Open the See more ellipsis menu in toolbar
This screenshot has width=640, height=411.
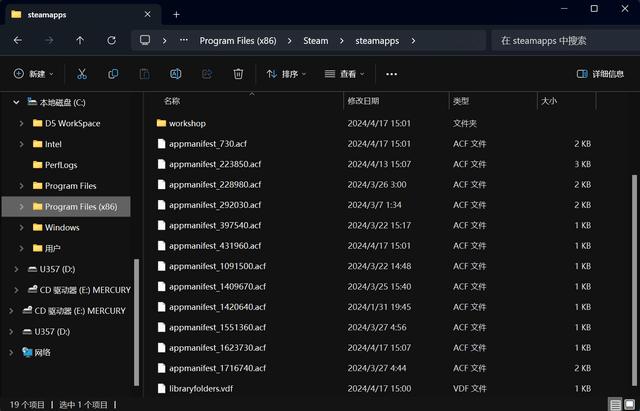pyautogui.click(x=391, y=74)
